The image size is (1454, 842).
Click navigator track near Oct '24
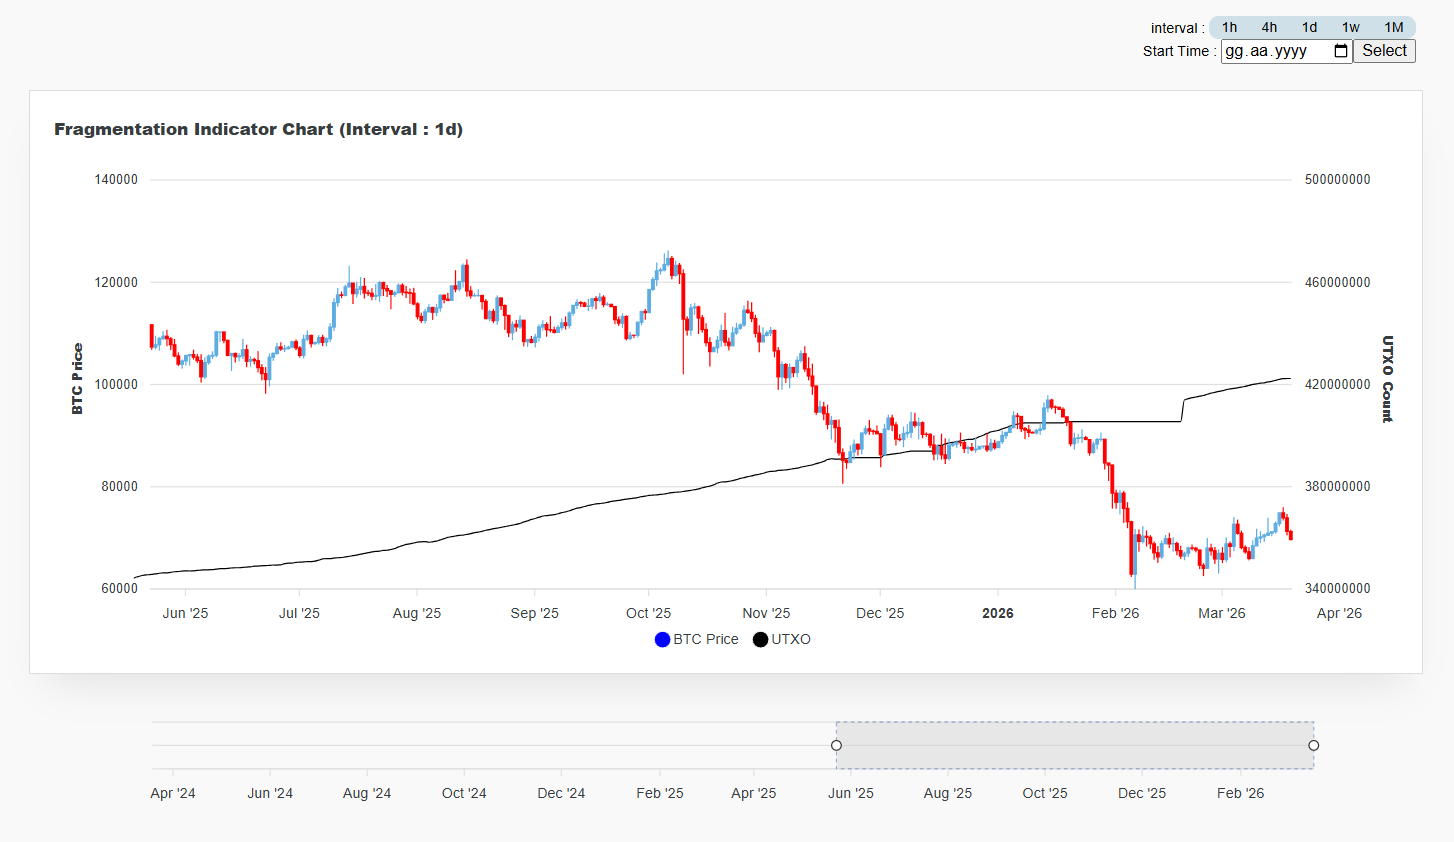pyautogui.click(x=464, y=745)
